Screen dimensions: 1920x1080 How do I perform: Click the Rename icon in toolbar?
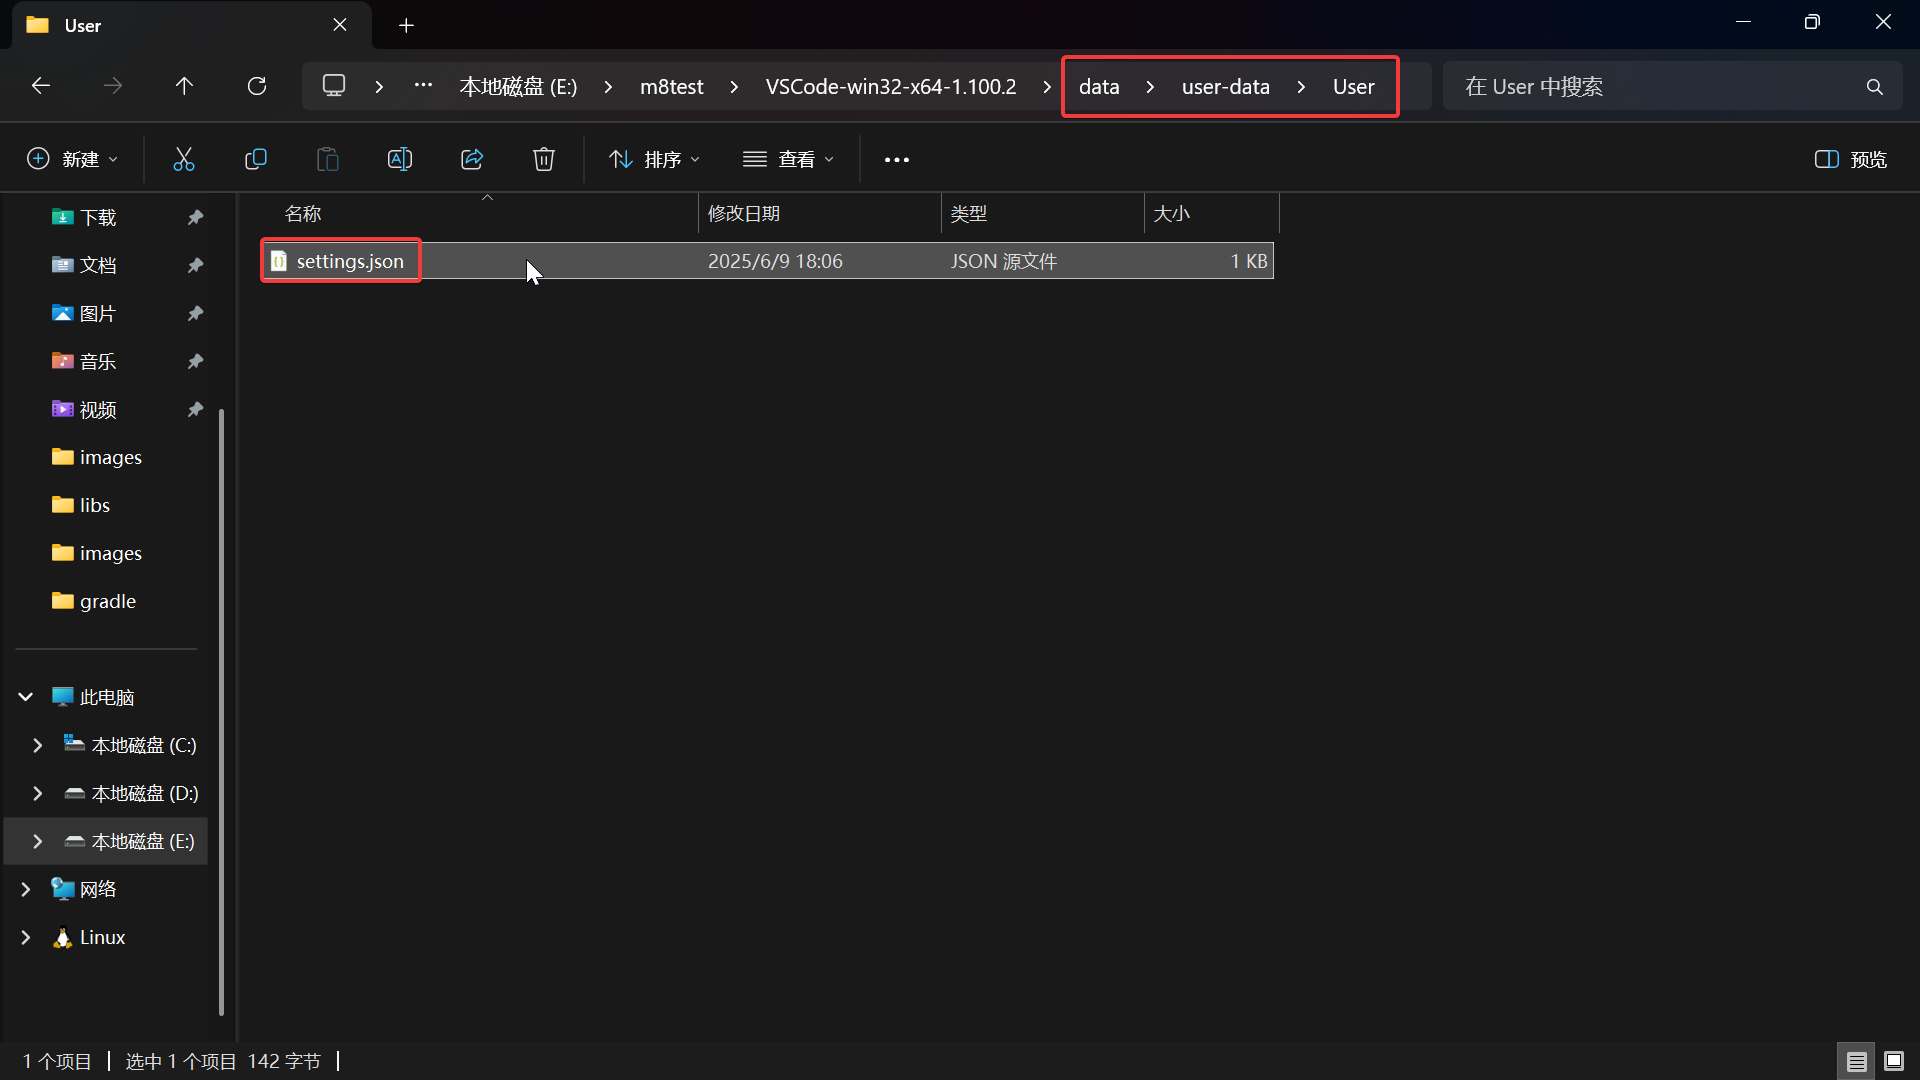pyautogui.click(x=400, y=159)
